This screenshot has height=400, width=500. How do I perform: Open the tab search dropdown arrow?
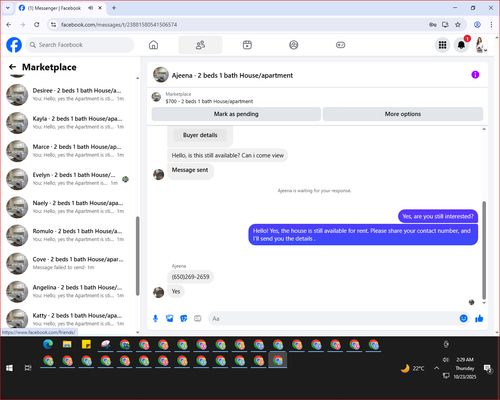click(8, 8)
